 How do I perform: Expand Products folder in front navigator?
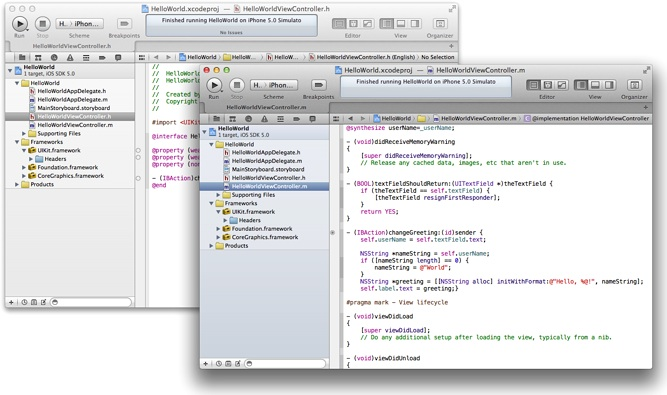[211, 246]
